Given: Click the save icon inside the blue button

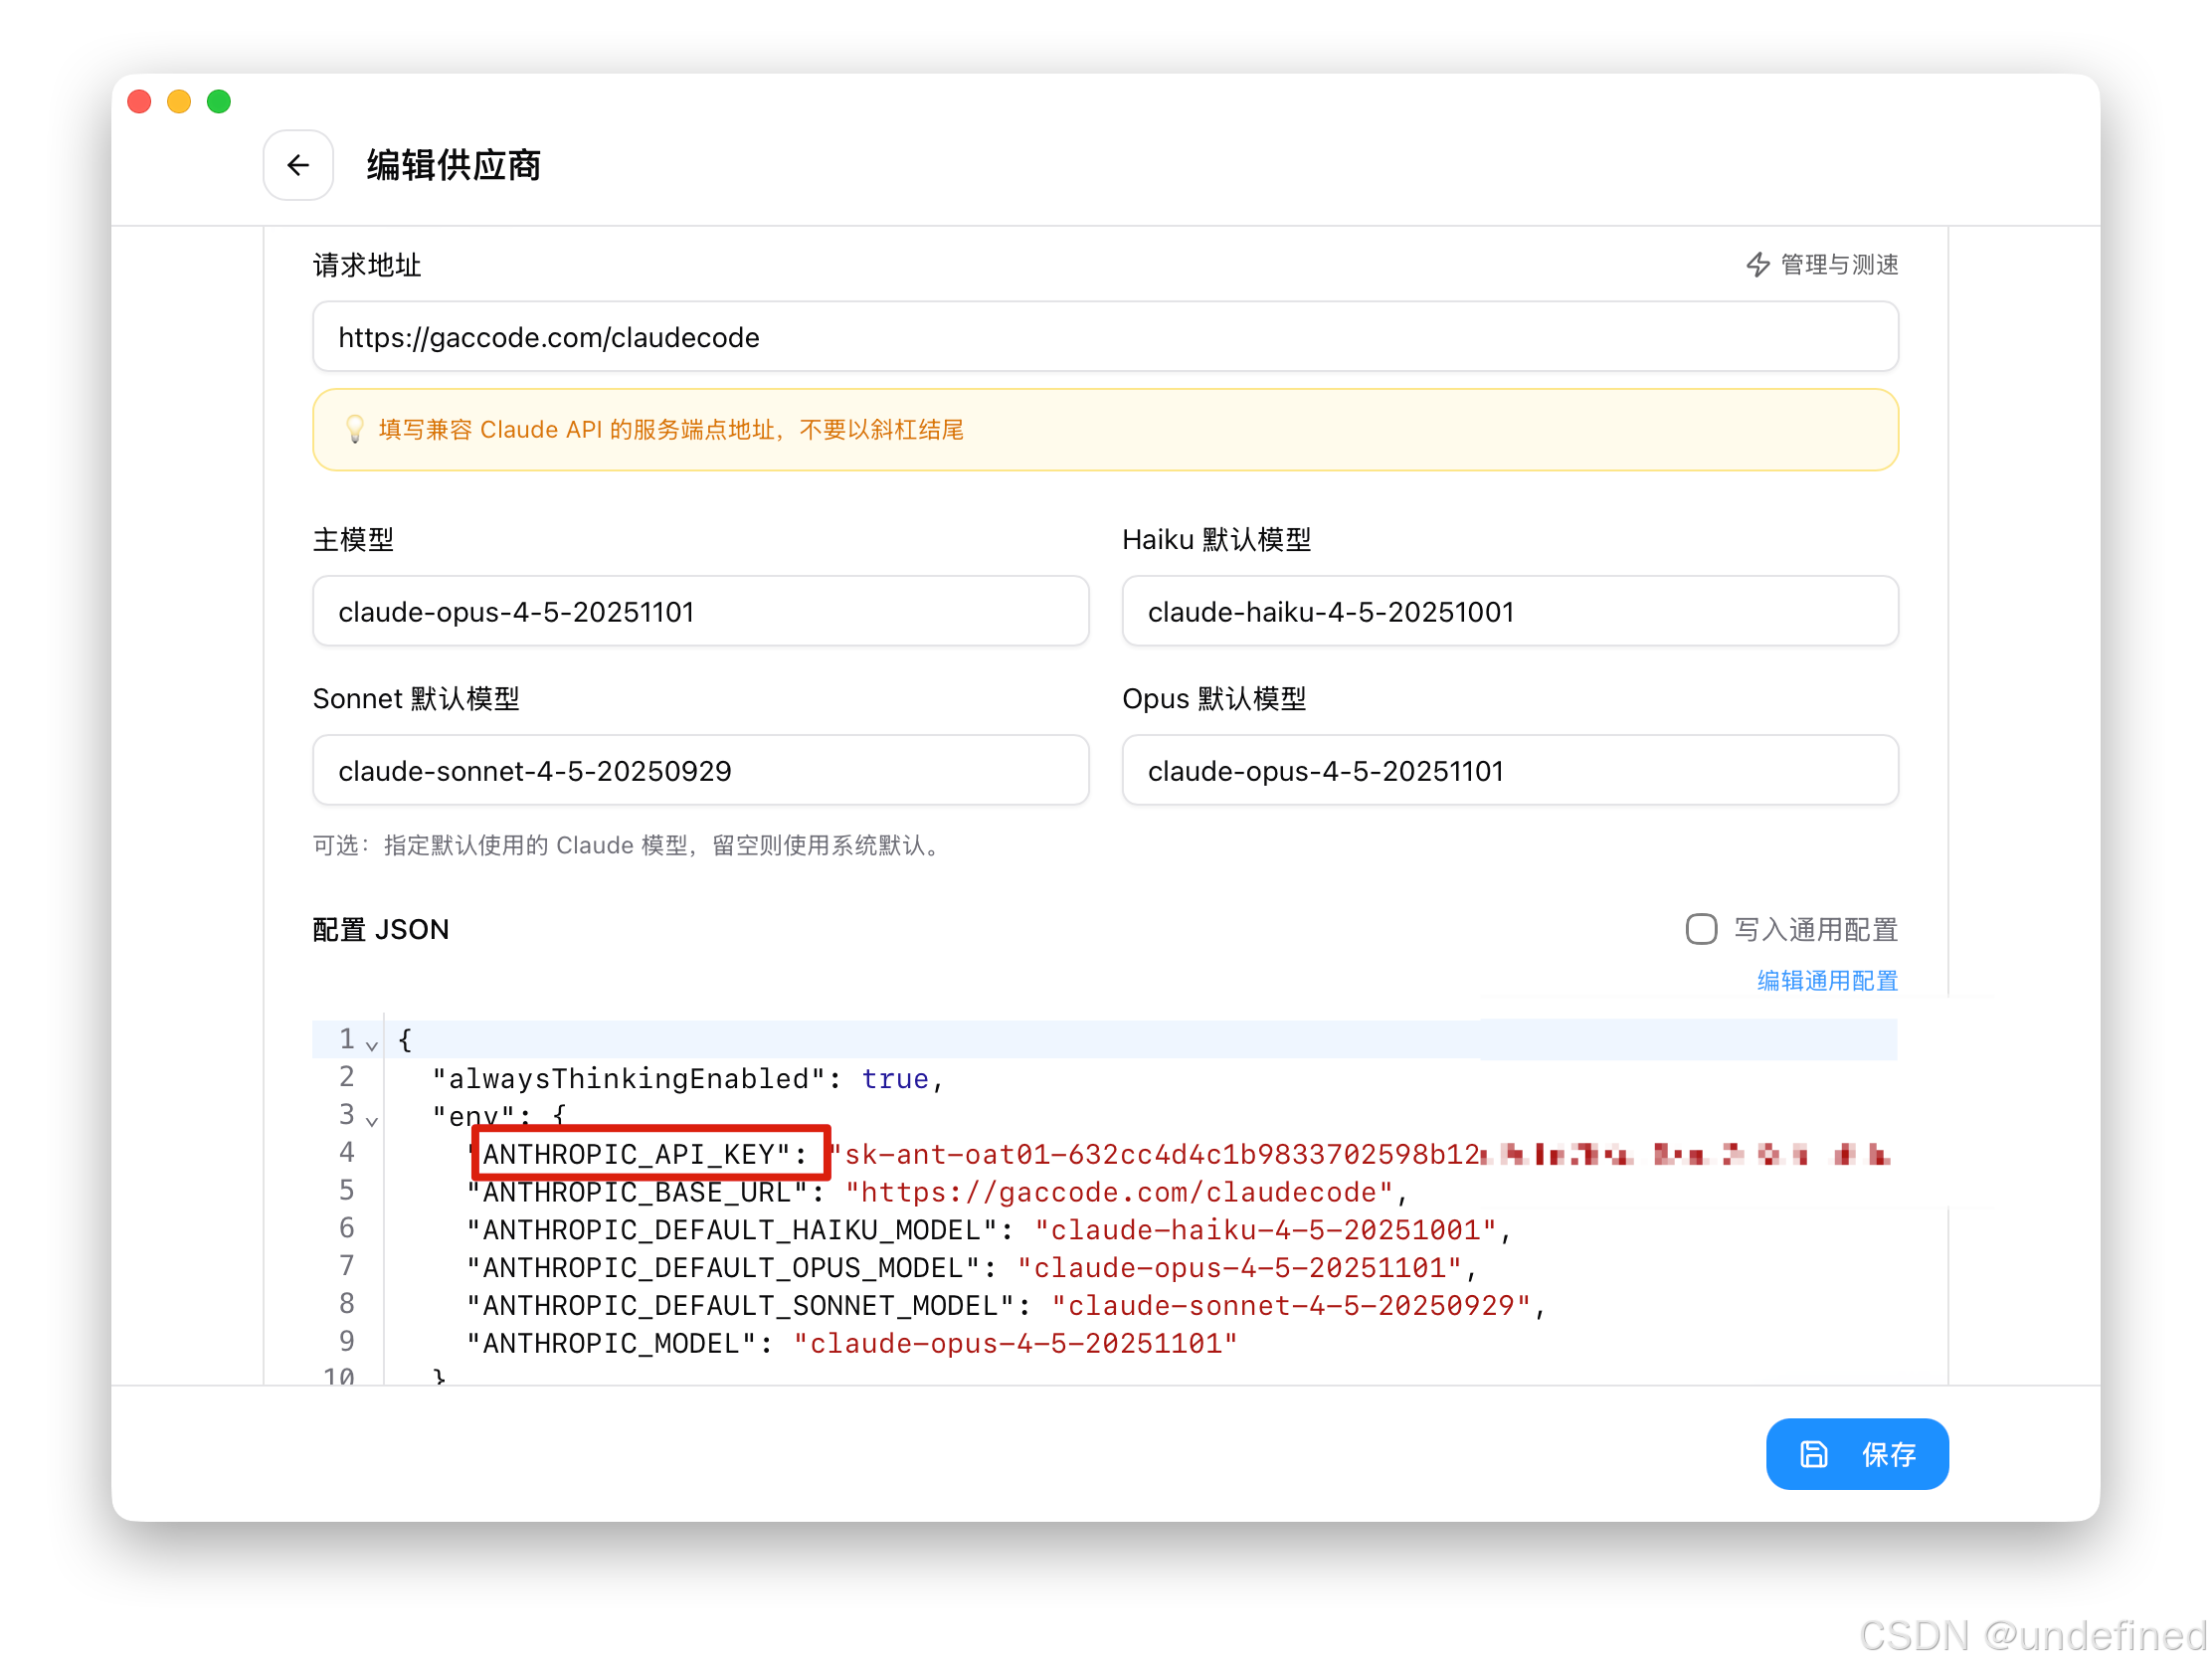Looking at the screenshot, I should pos(1814,1454).
